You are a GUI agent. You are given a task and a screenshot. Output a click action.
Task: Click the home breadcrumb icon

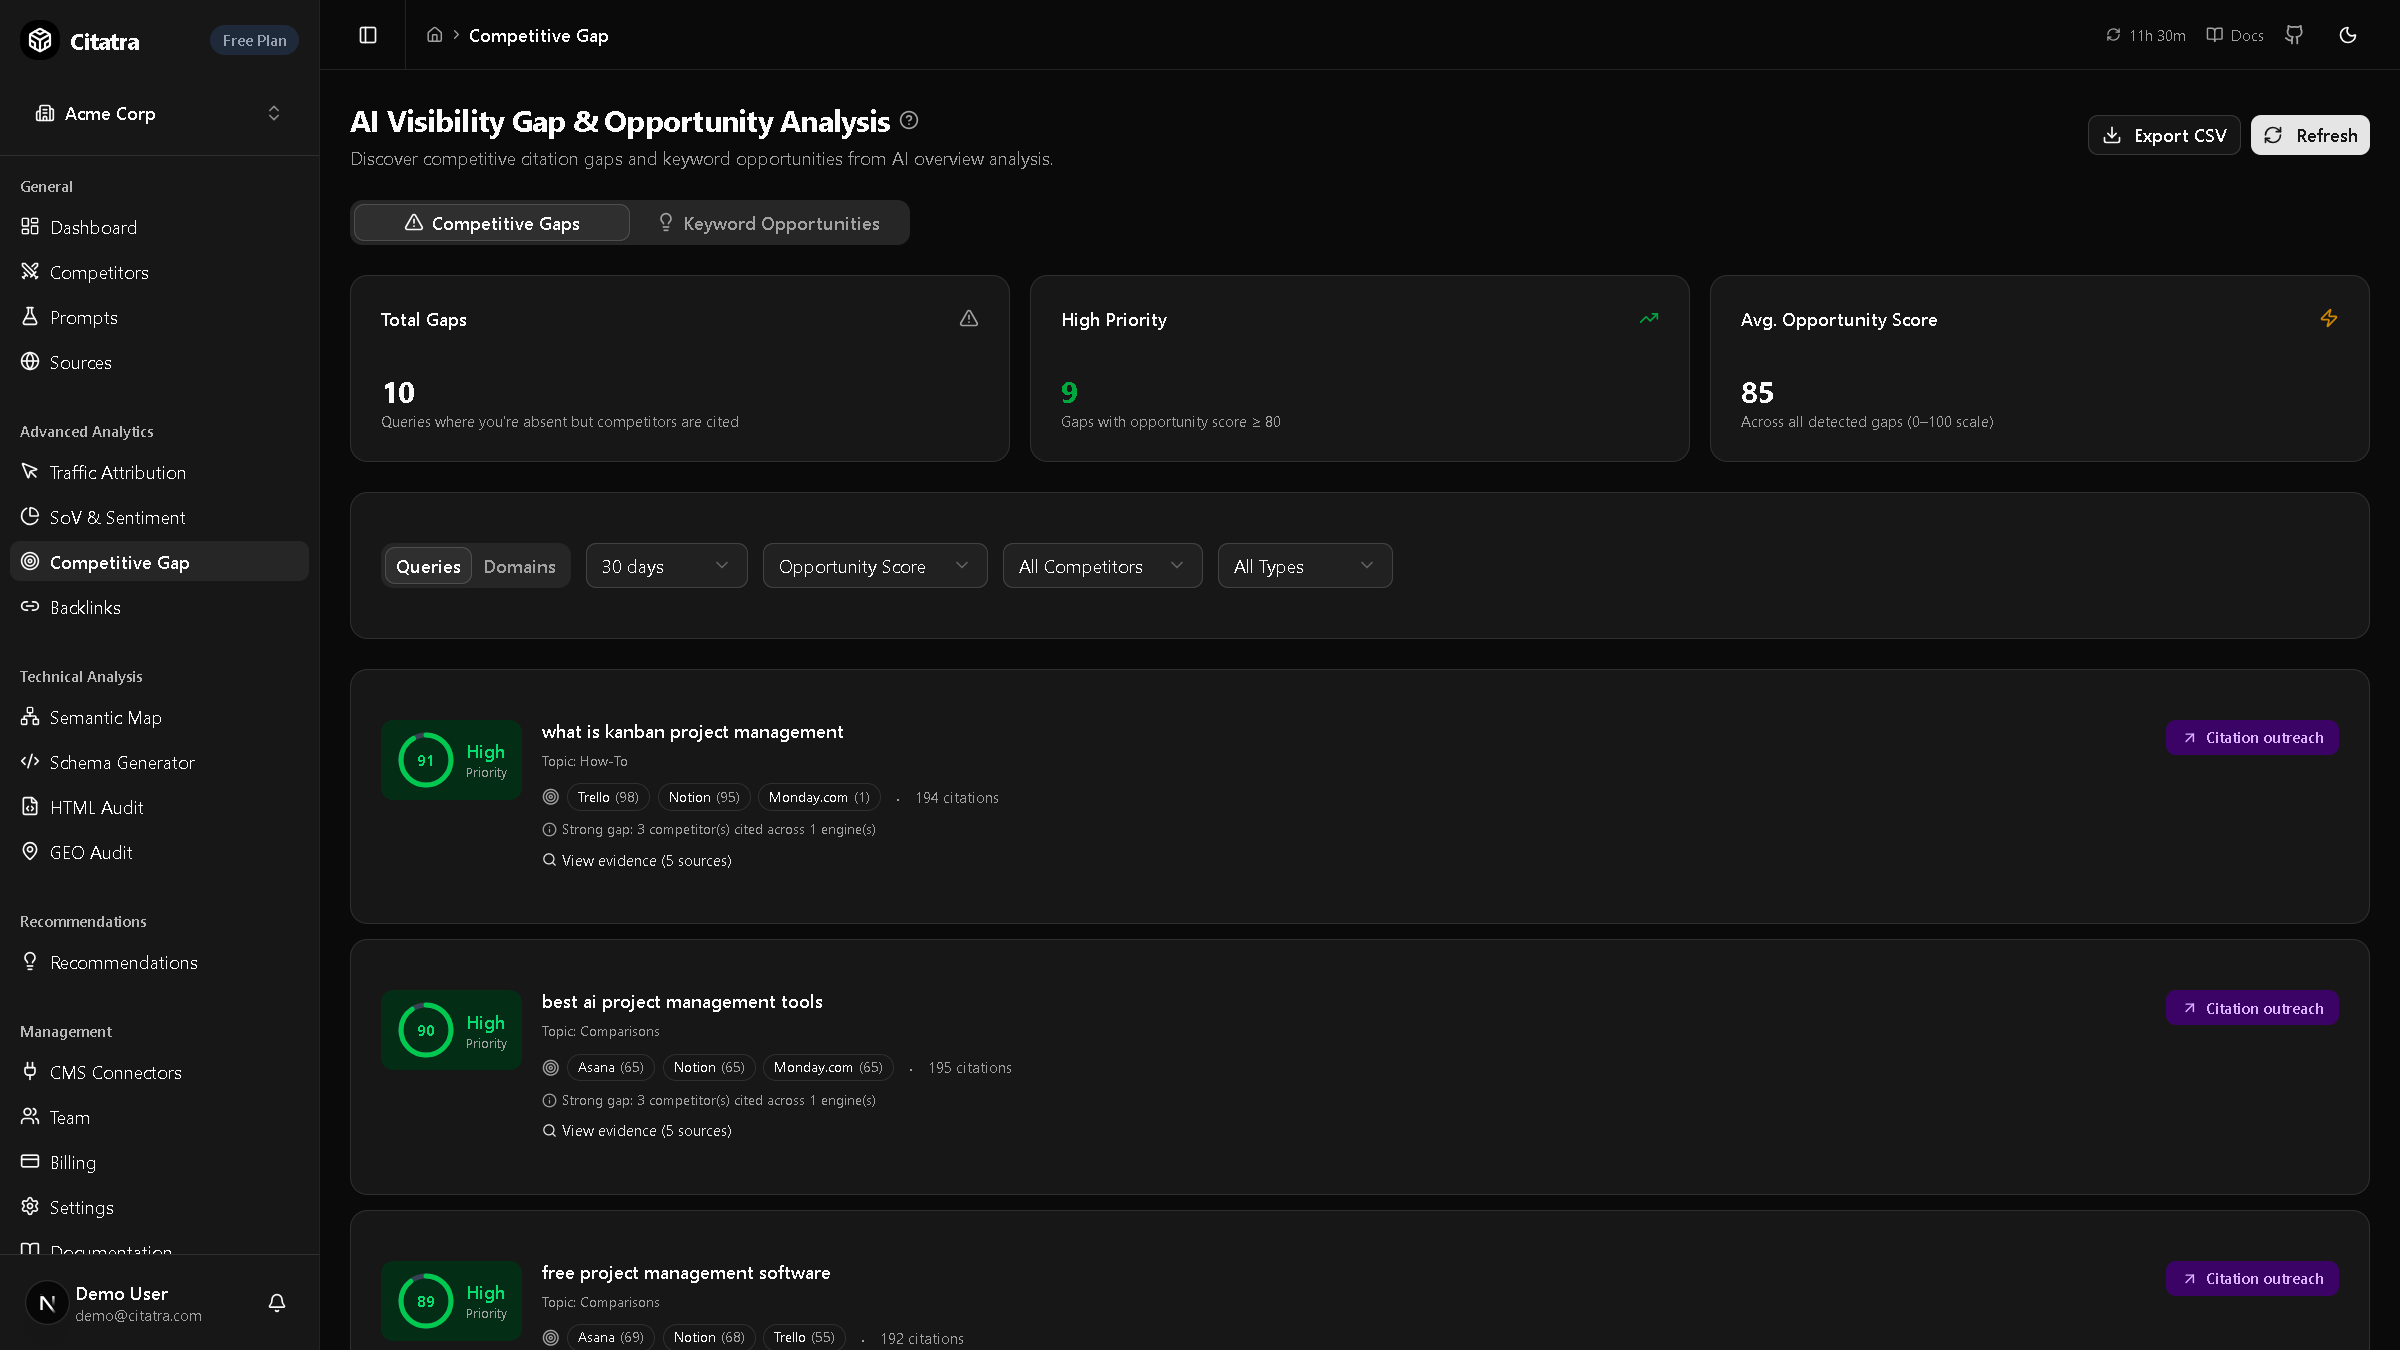point(434,35)
